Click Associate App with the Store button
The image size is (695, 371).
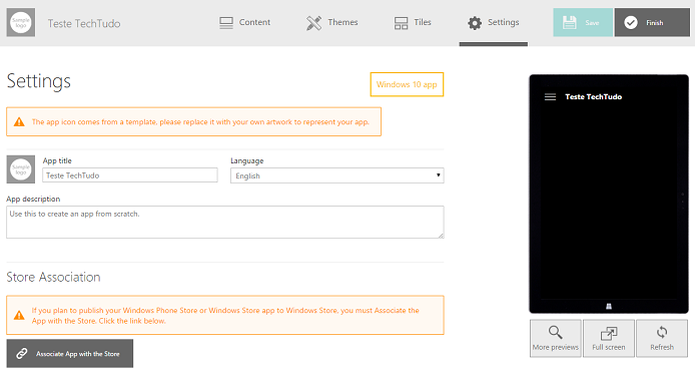pyautogui.click(x=70, y=353)
